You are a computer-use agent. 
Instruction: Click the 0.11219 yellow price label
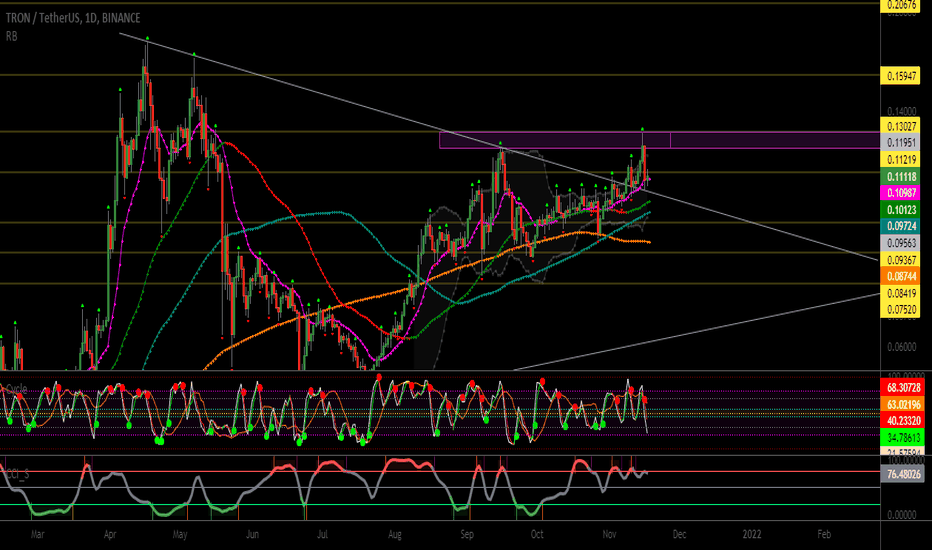[900, 159]
